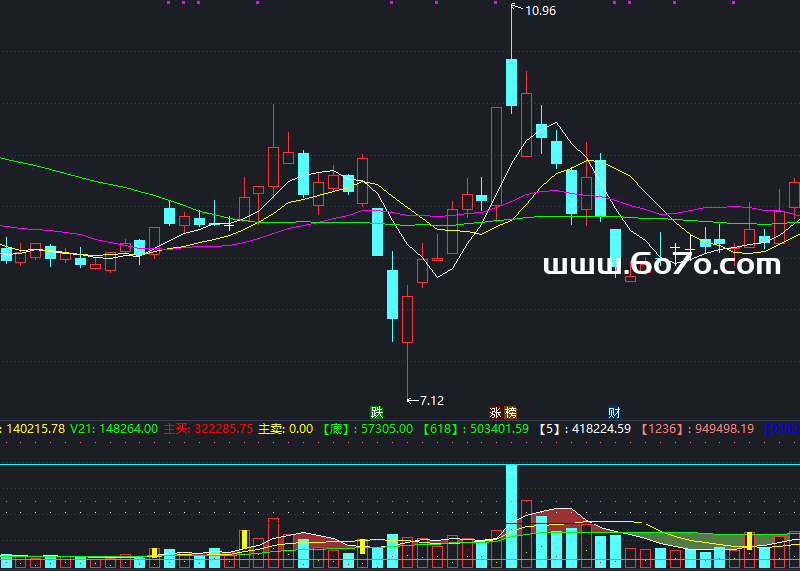Viewport: 800px width, 571px height.
Task: Click the 10.96 high price label
Action: coord(539,11)
